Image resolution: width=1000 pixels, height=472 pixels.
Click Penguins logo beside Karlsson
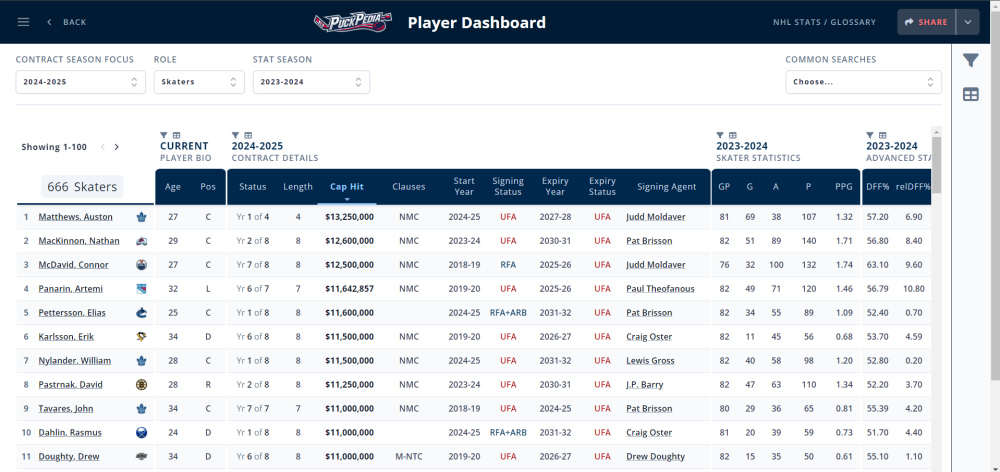tap(142, 337)
